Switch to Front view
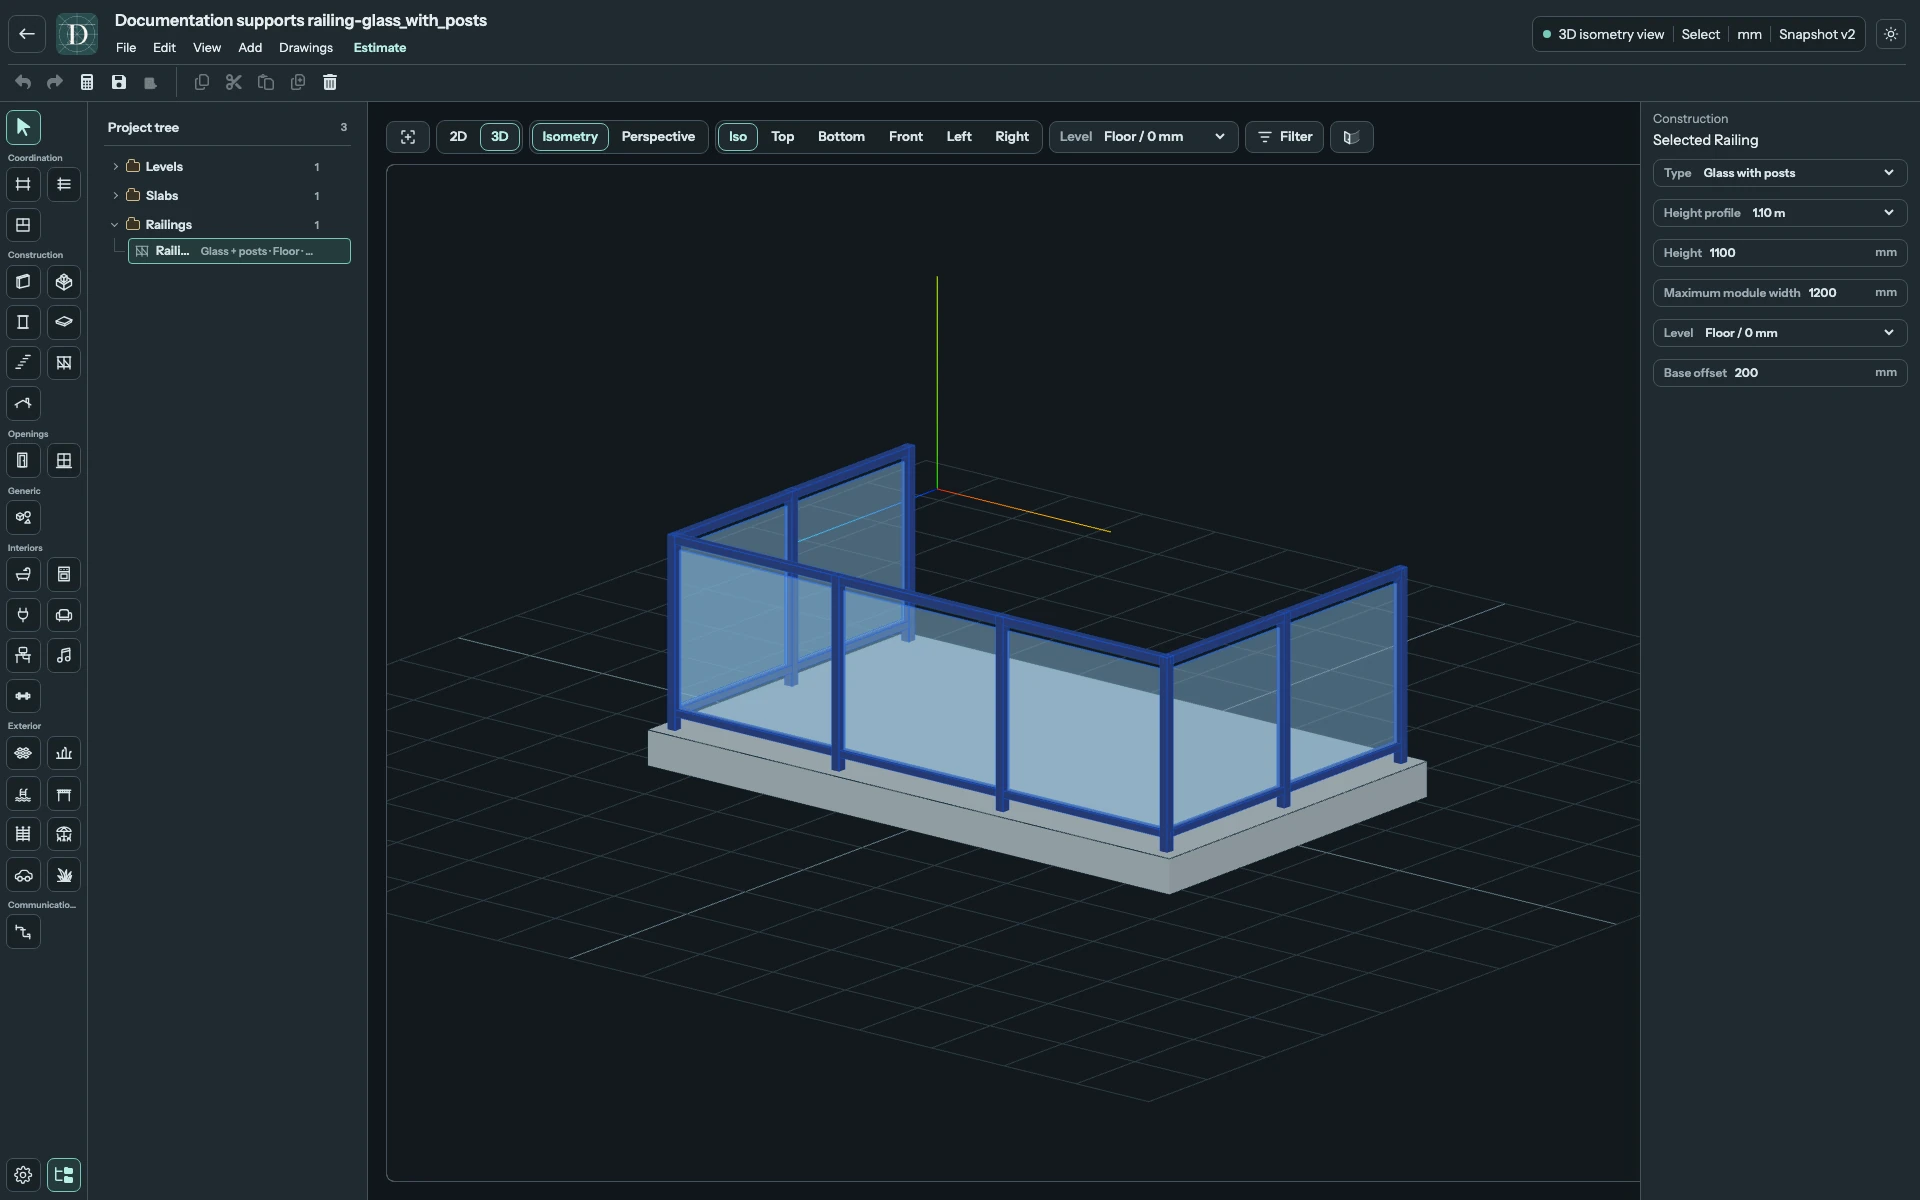 (x=906, y=137)
